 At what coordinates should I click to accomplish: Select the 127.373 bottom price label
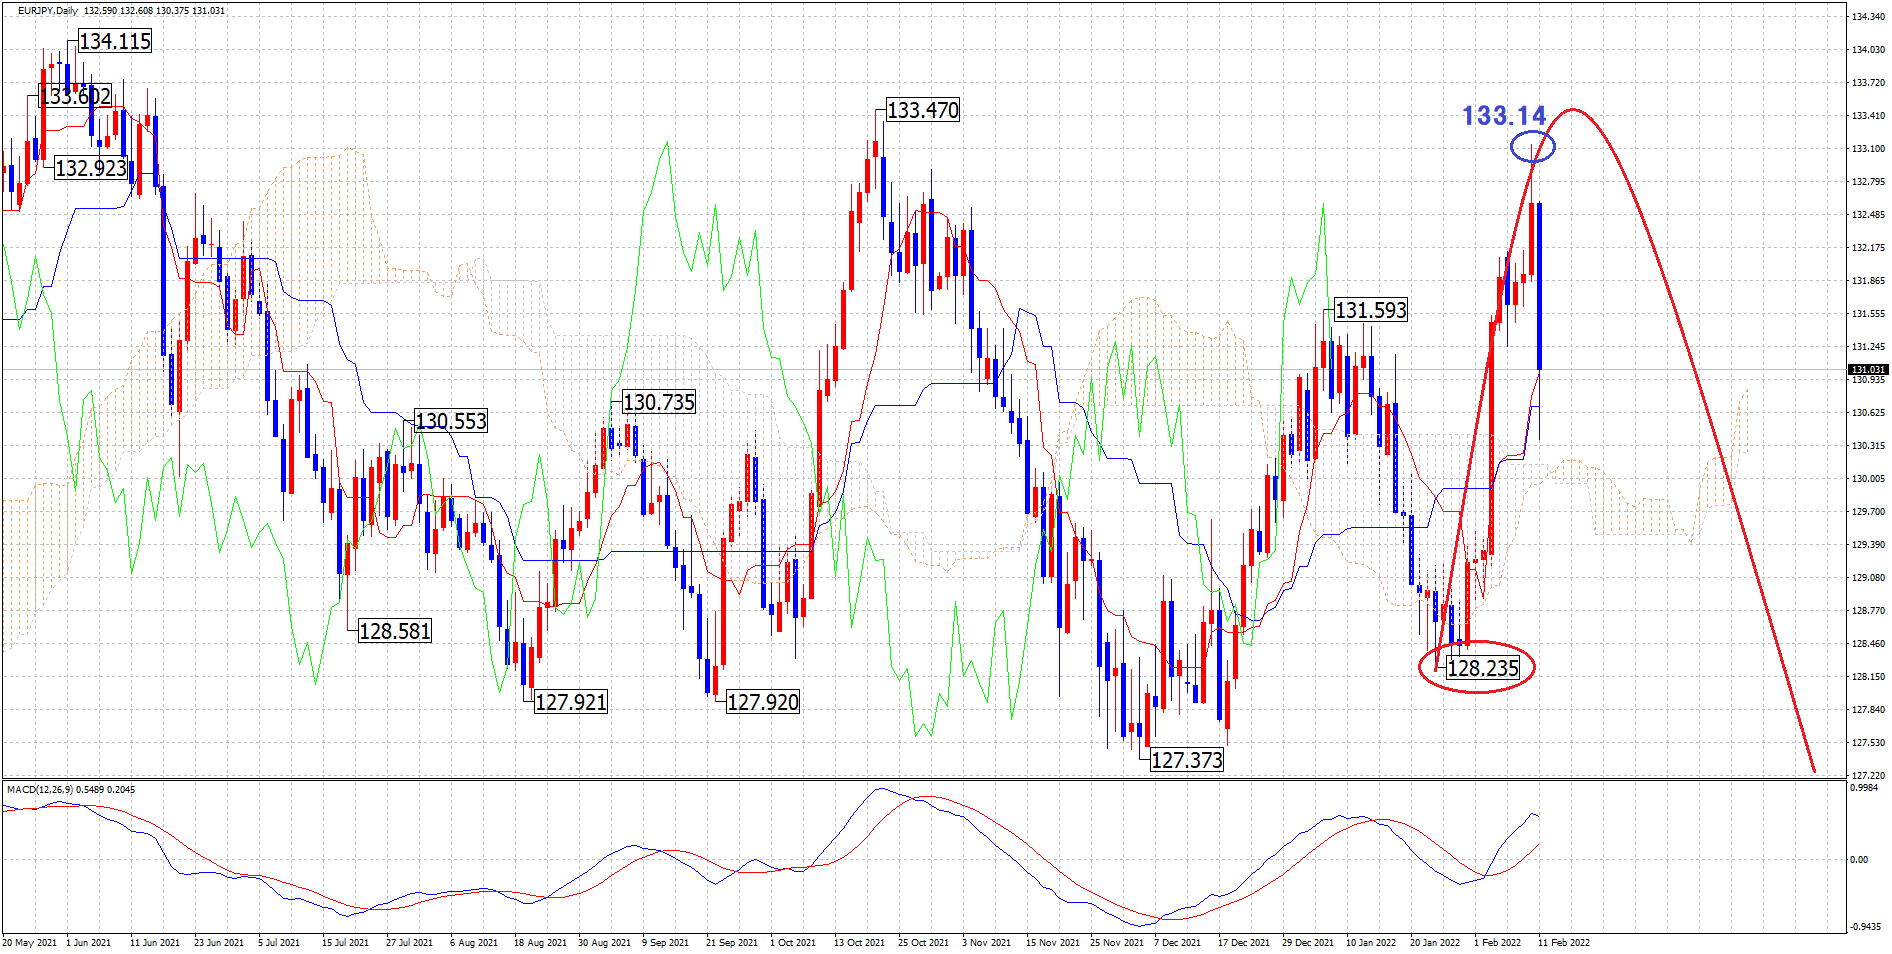(1186, 760)
